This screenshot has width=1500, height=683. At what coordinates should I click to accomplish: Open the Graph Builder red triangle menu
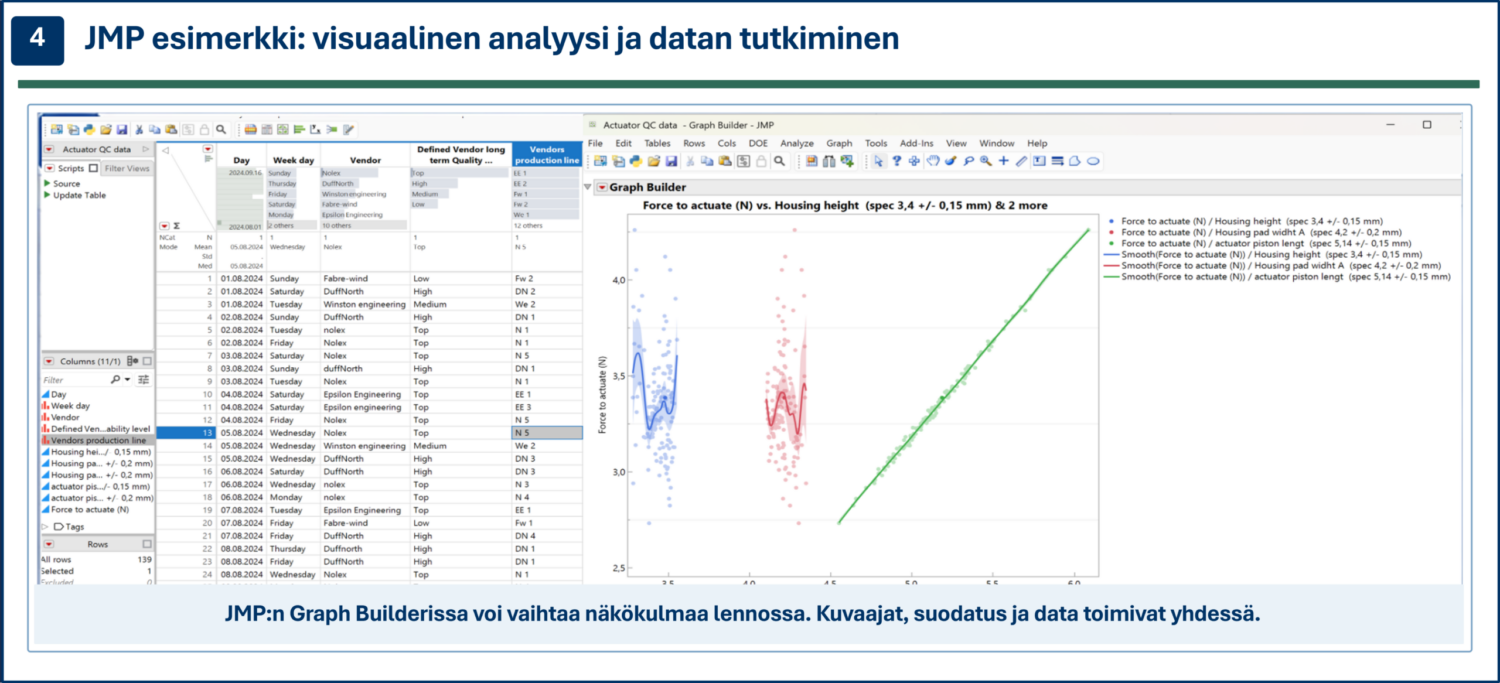tap(602, 187)
